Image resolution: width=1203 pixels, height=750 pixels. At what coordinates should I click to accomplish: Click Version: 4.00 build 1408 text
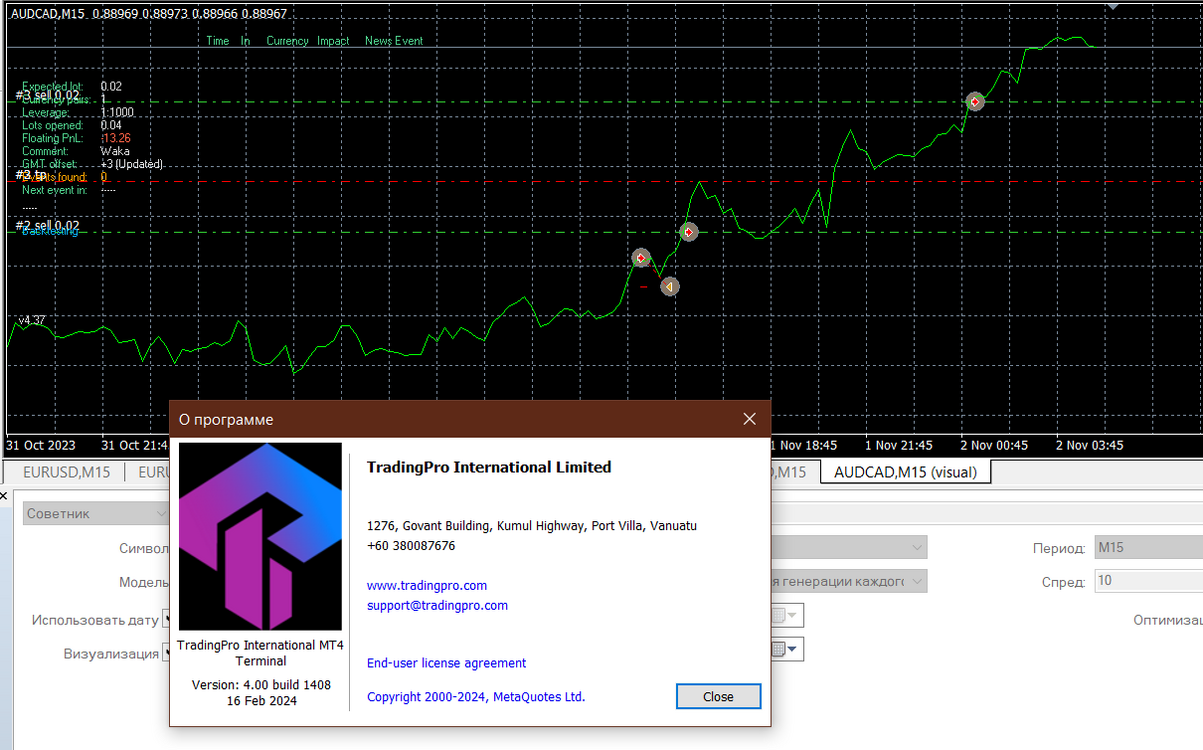261,685
